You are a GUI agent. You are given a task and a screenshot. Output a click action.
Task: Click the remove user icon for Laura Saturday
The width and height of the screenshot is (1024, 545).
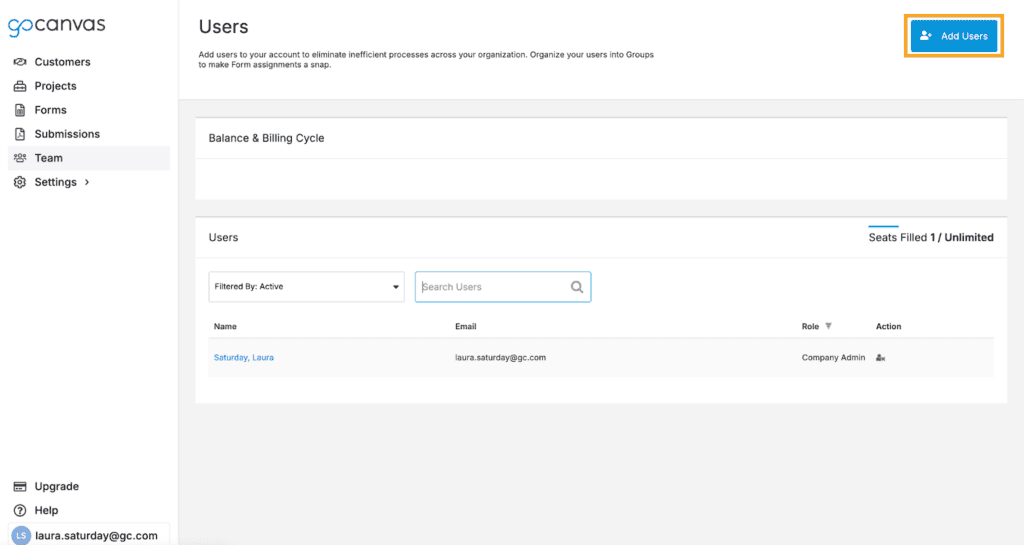pos(880,358)
